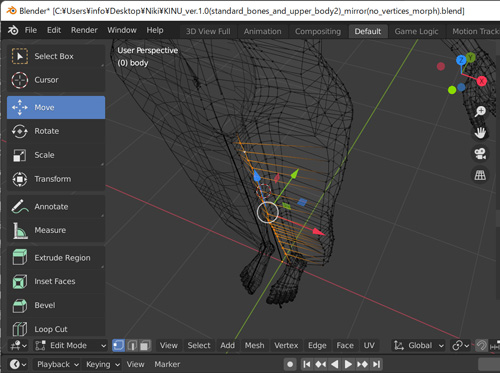Enable edge select mode

(132, 346)
